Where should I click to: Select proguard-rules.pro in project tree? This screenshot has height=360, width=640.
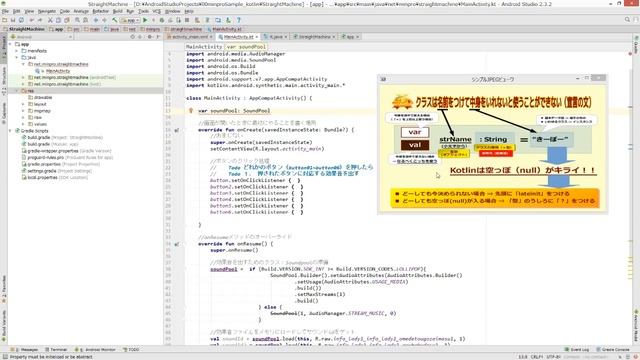pyautogui.click(x=46, y=158)
